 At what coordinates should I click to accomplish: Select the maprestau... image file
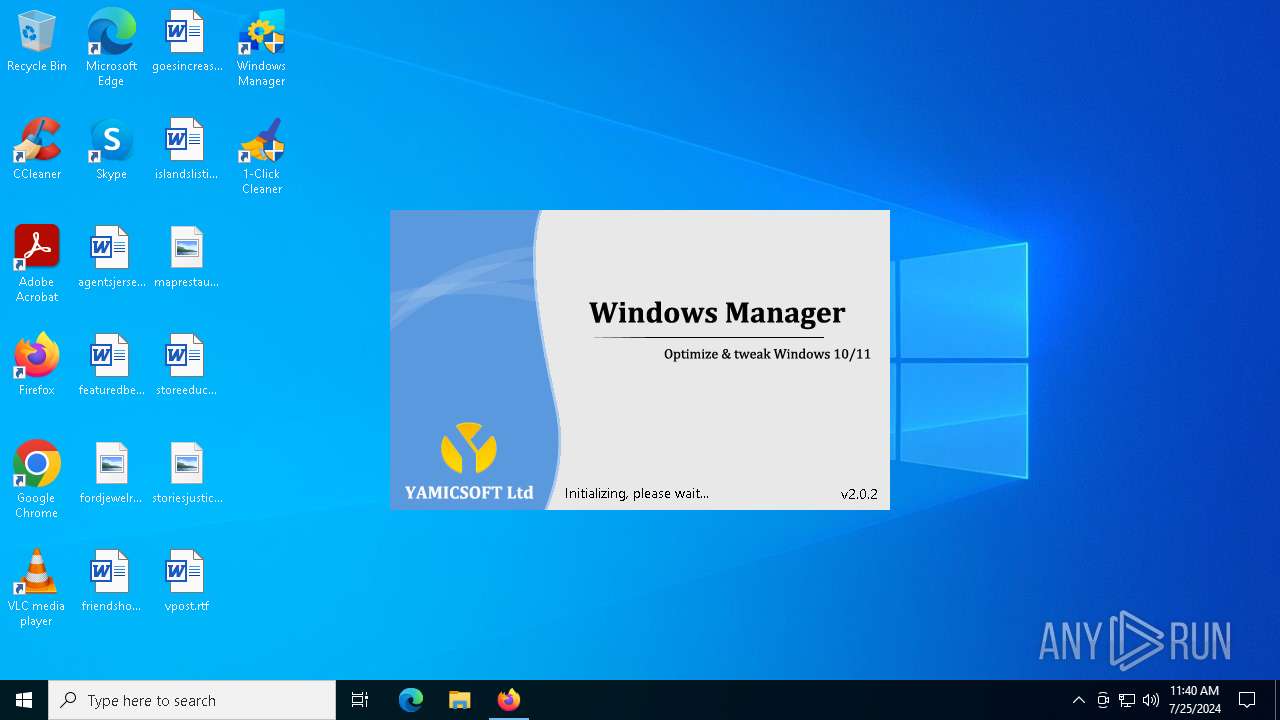coord(187,258)
